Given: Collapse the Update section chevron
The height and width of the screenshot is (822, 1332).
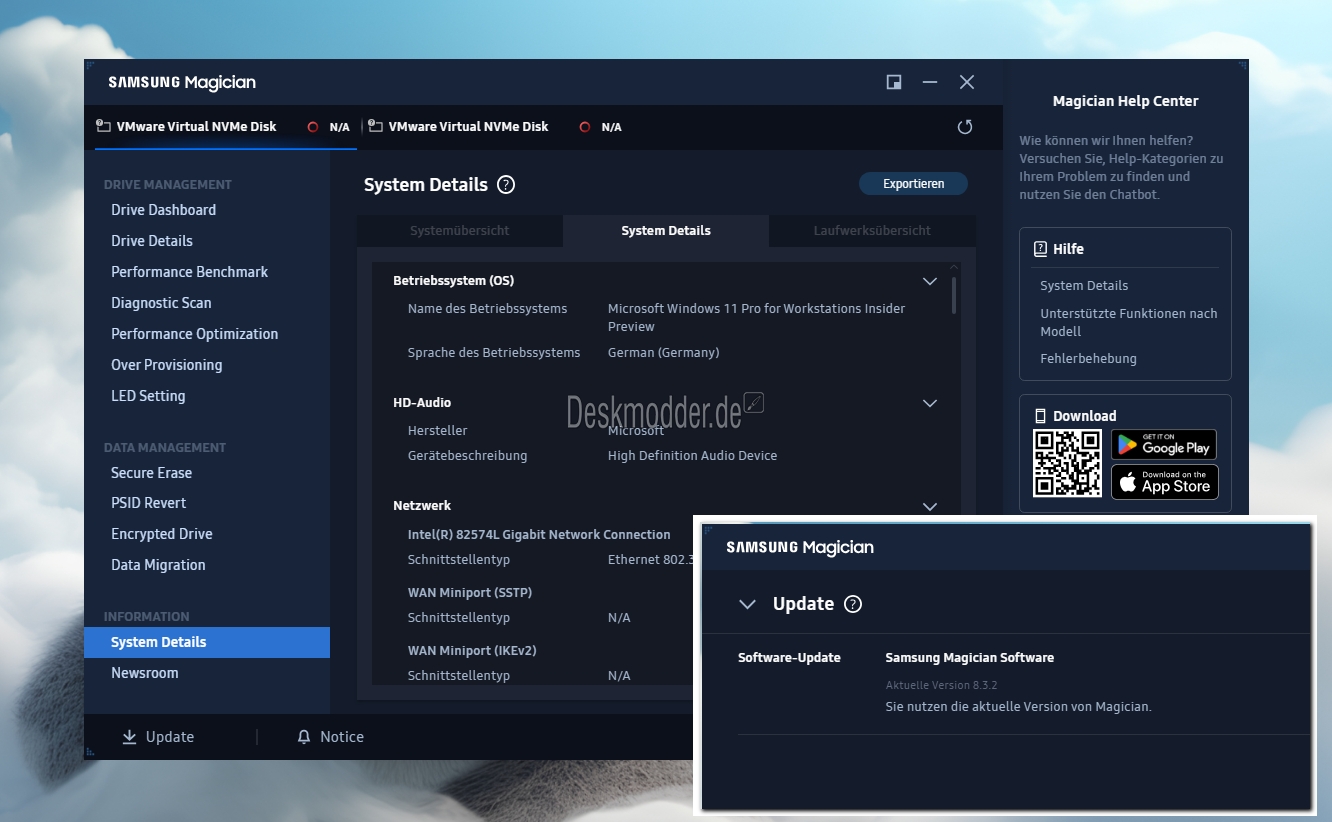Looking at the screenshot, I should click(x=747, y=604).
